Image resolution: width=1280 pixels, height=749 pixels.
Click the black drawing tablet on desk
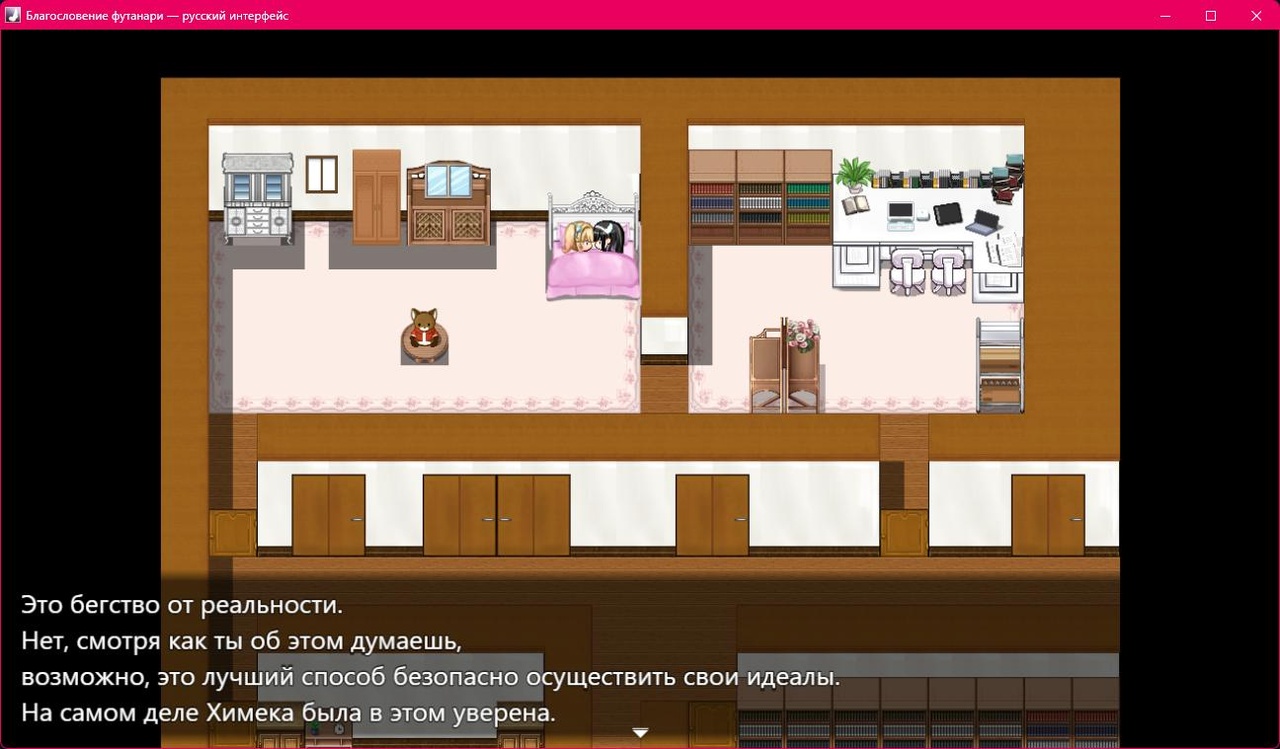947,214
